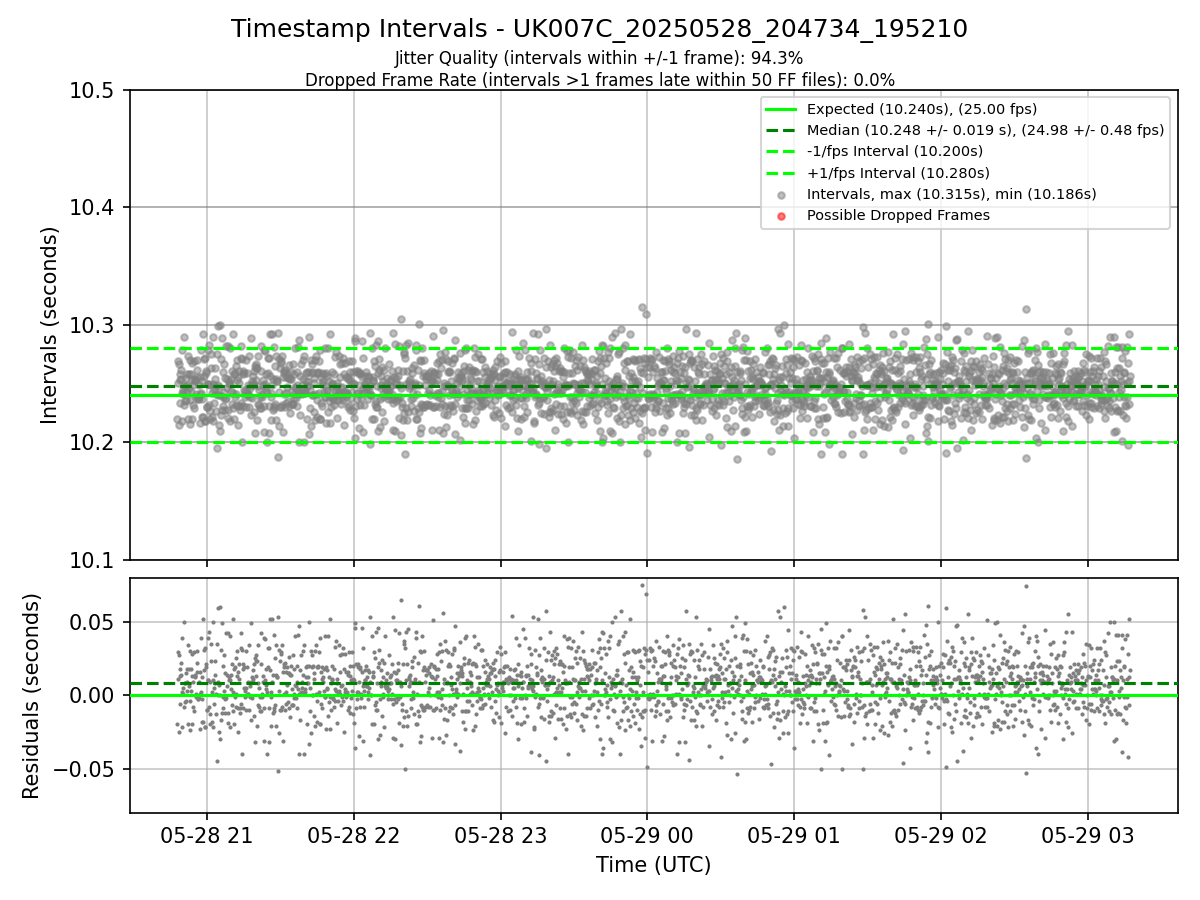Viewport: 1200px width, 900px height.
Task: Click legend entry 'Median (10.248 +/- 0.019 s)'
Action: (985, 130)
